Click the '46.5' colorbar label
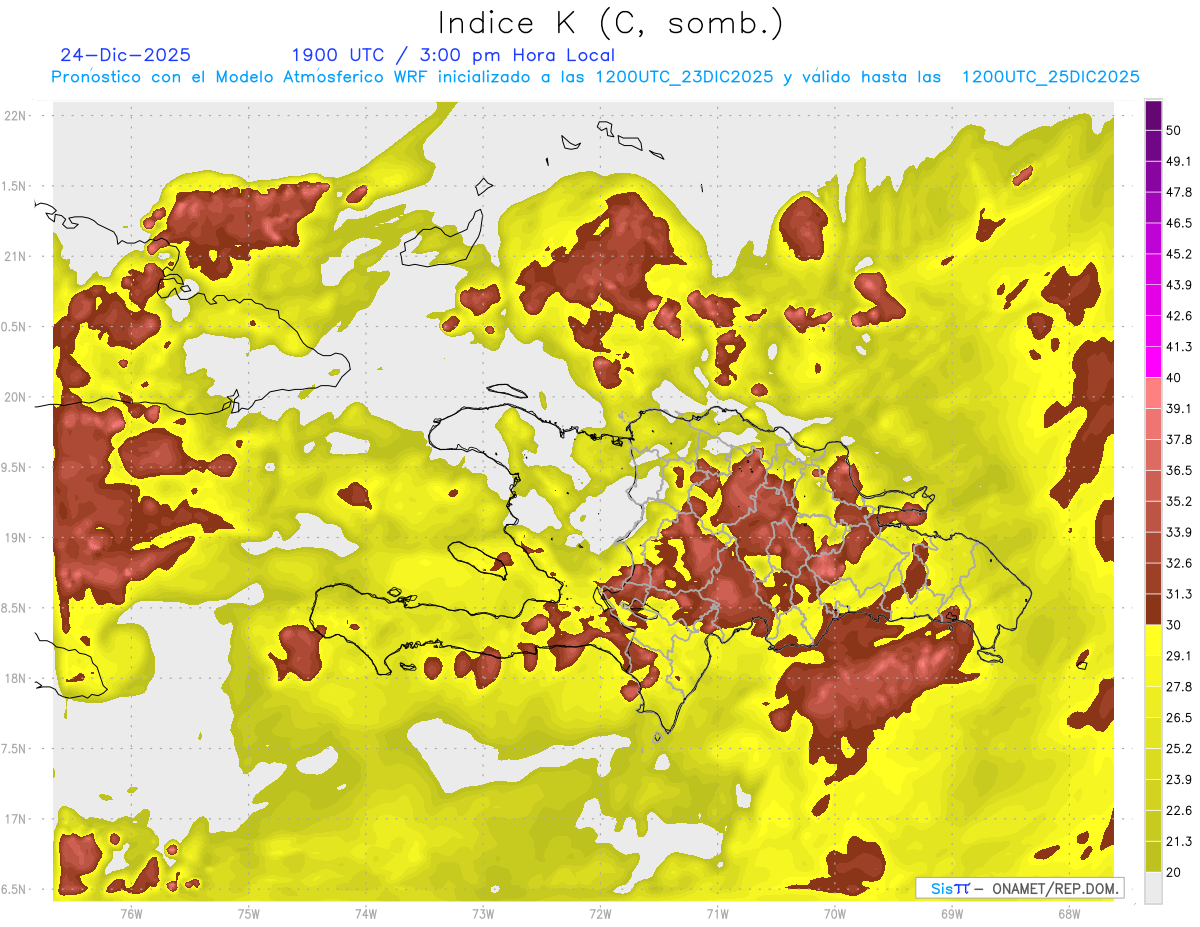The height and width of the screenshot is (927, 1200). 1179,223
